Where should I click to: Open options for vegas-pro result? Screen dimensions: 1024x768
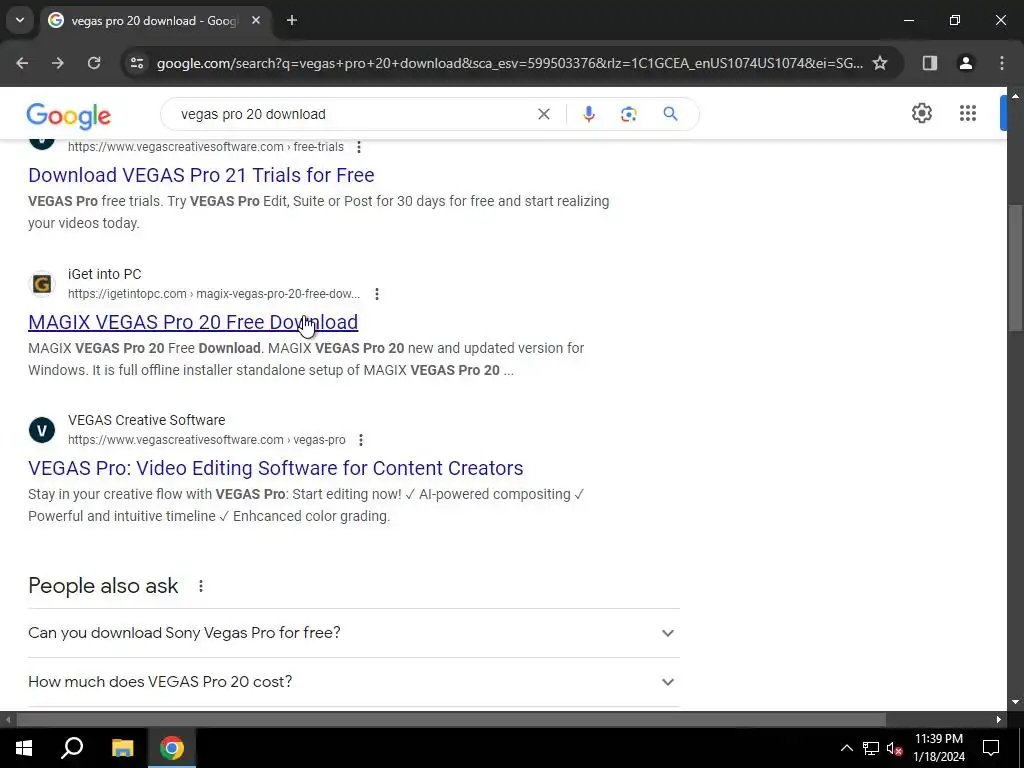360,440
